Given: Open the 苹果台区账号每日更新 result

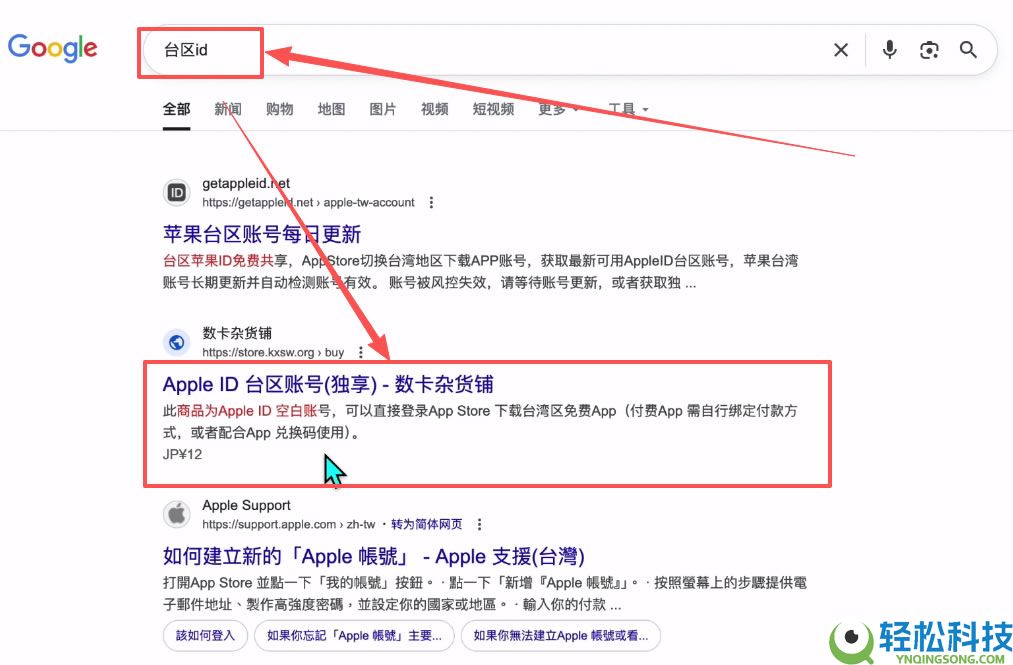Looking at the screenshot, I should (263, 231).
